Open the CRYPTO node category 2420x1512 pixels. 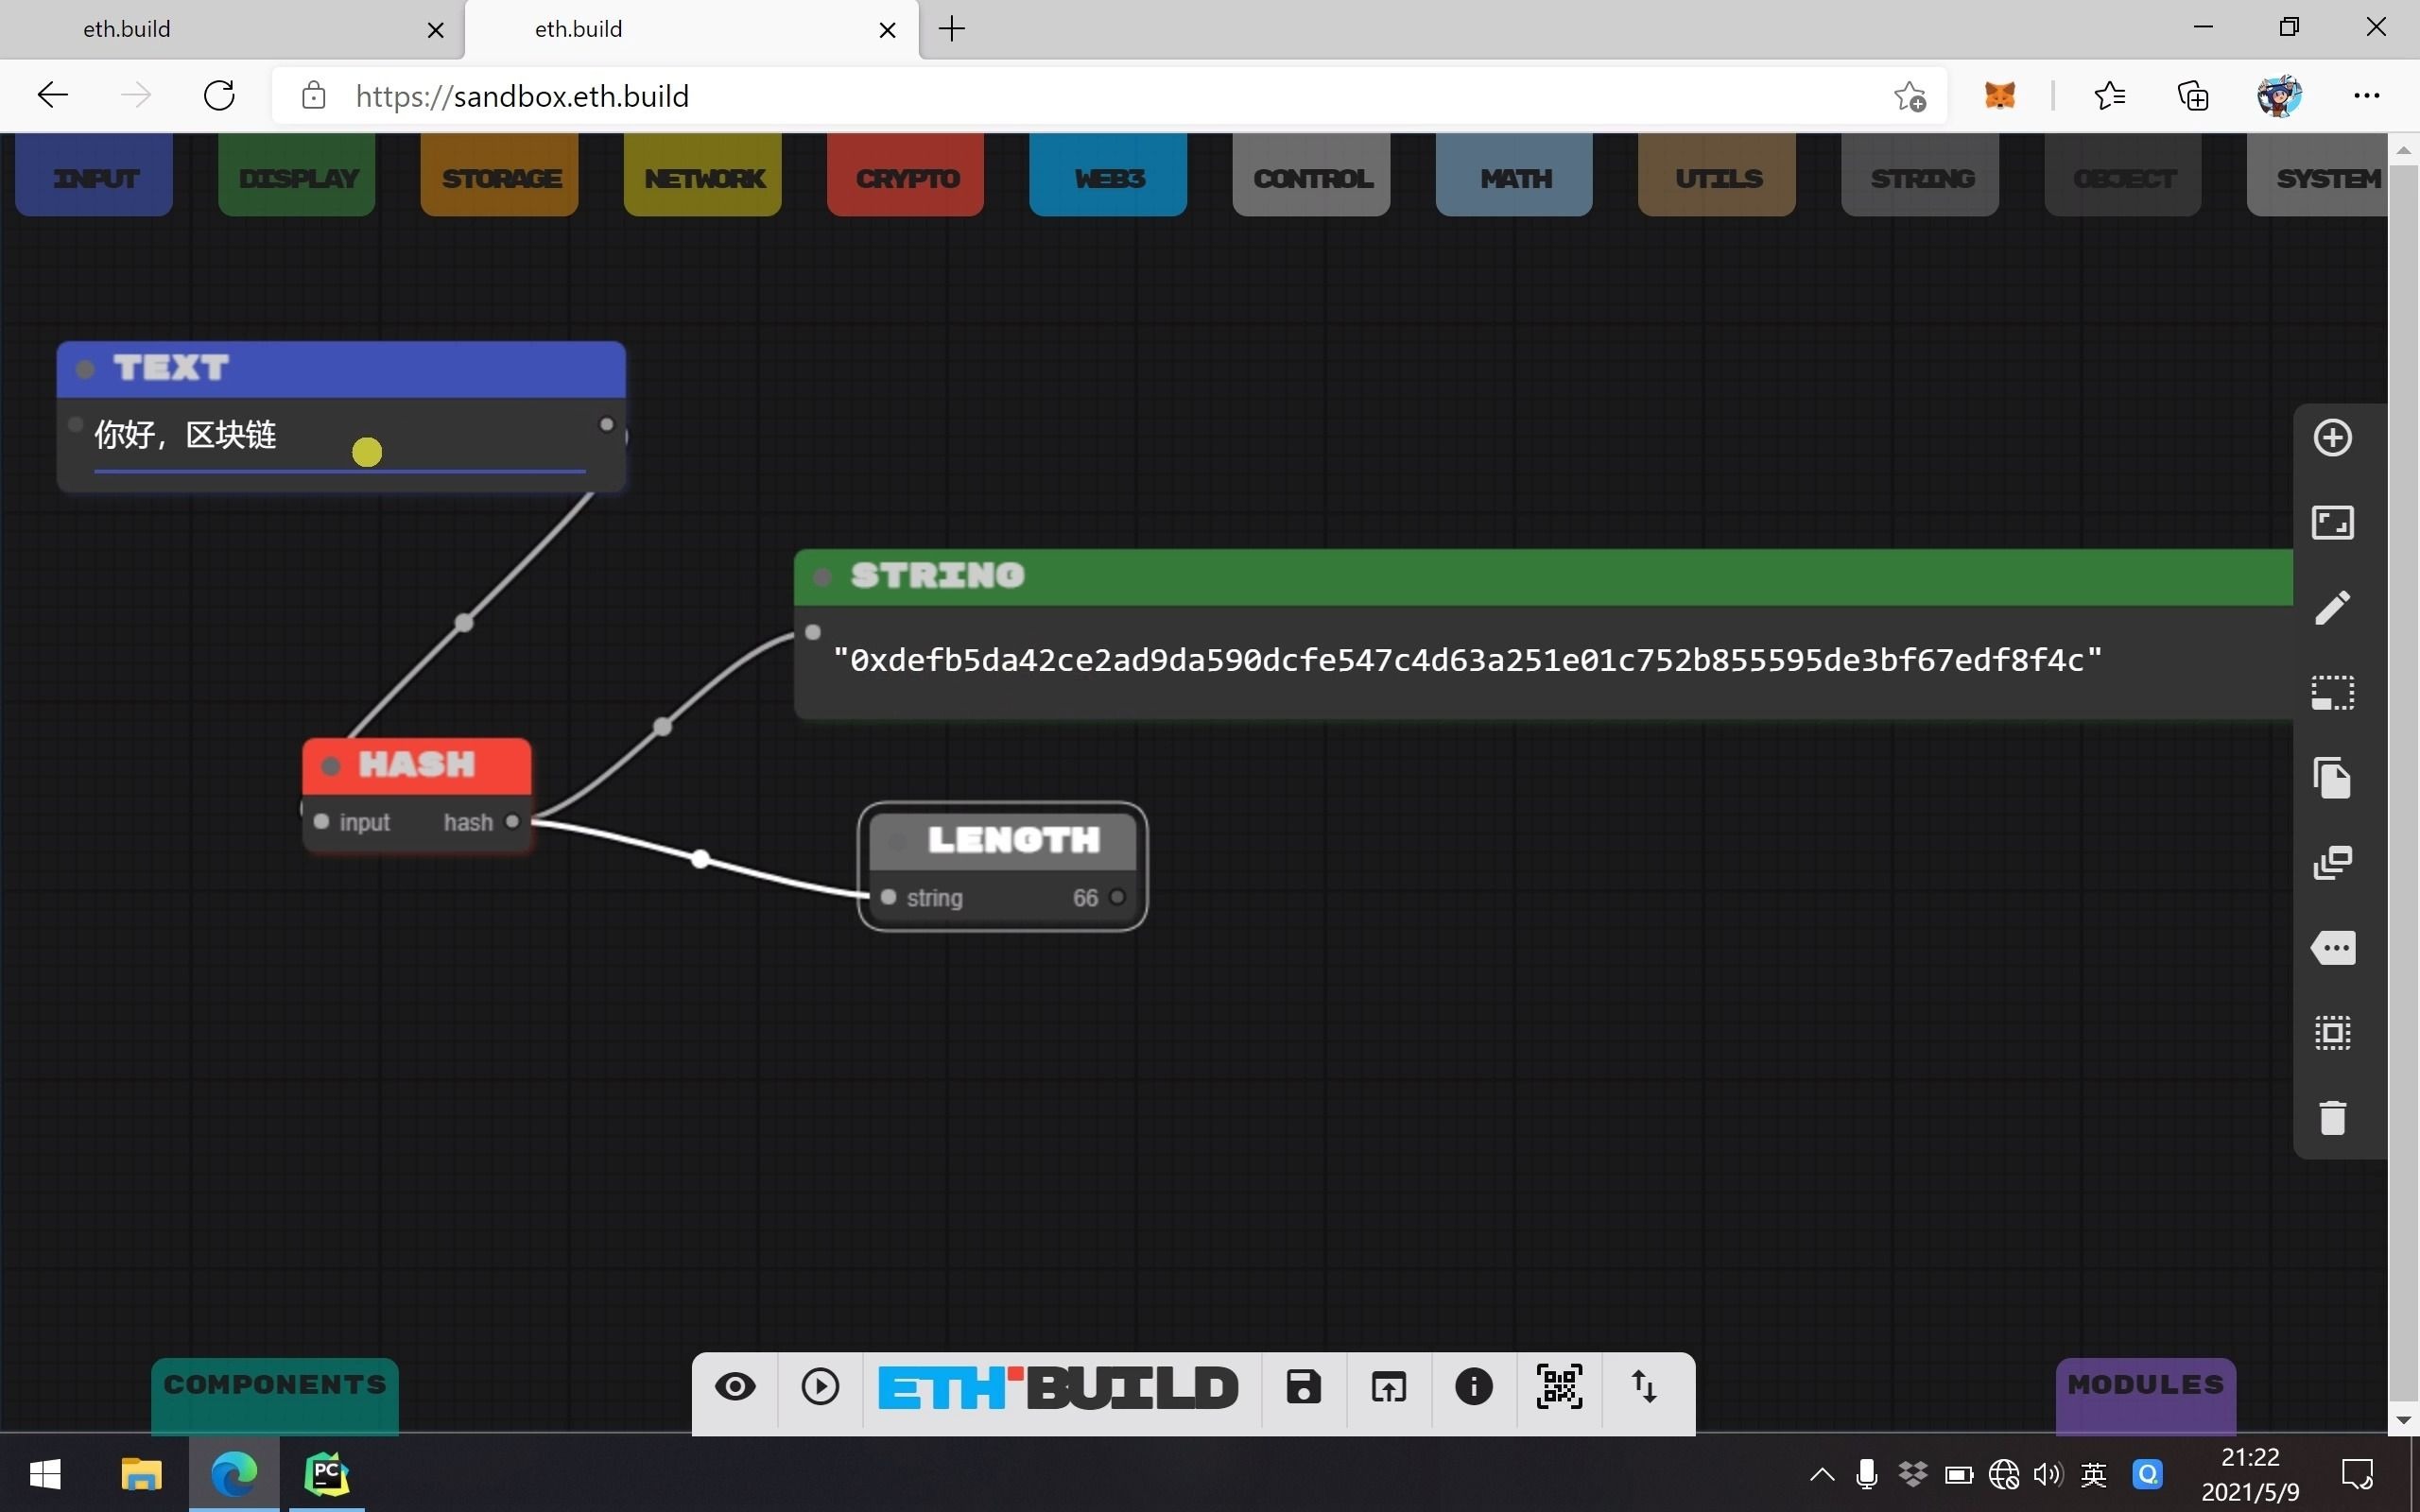[x=906, y=176]
